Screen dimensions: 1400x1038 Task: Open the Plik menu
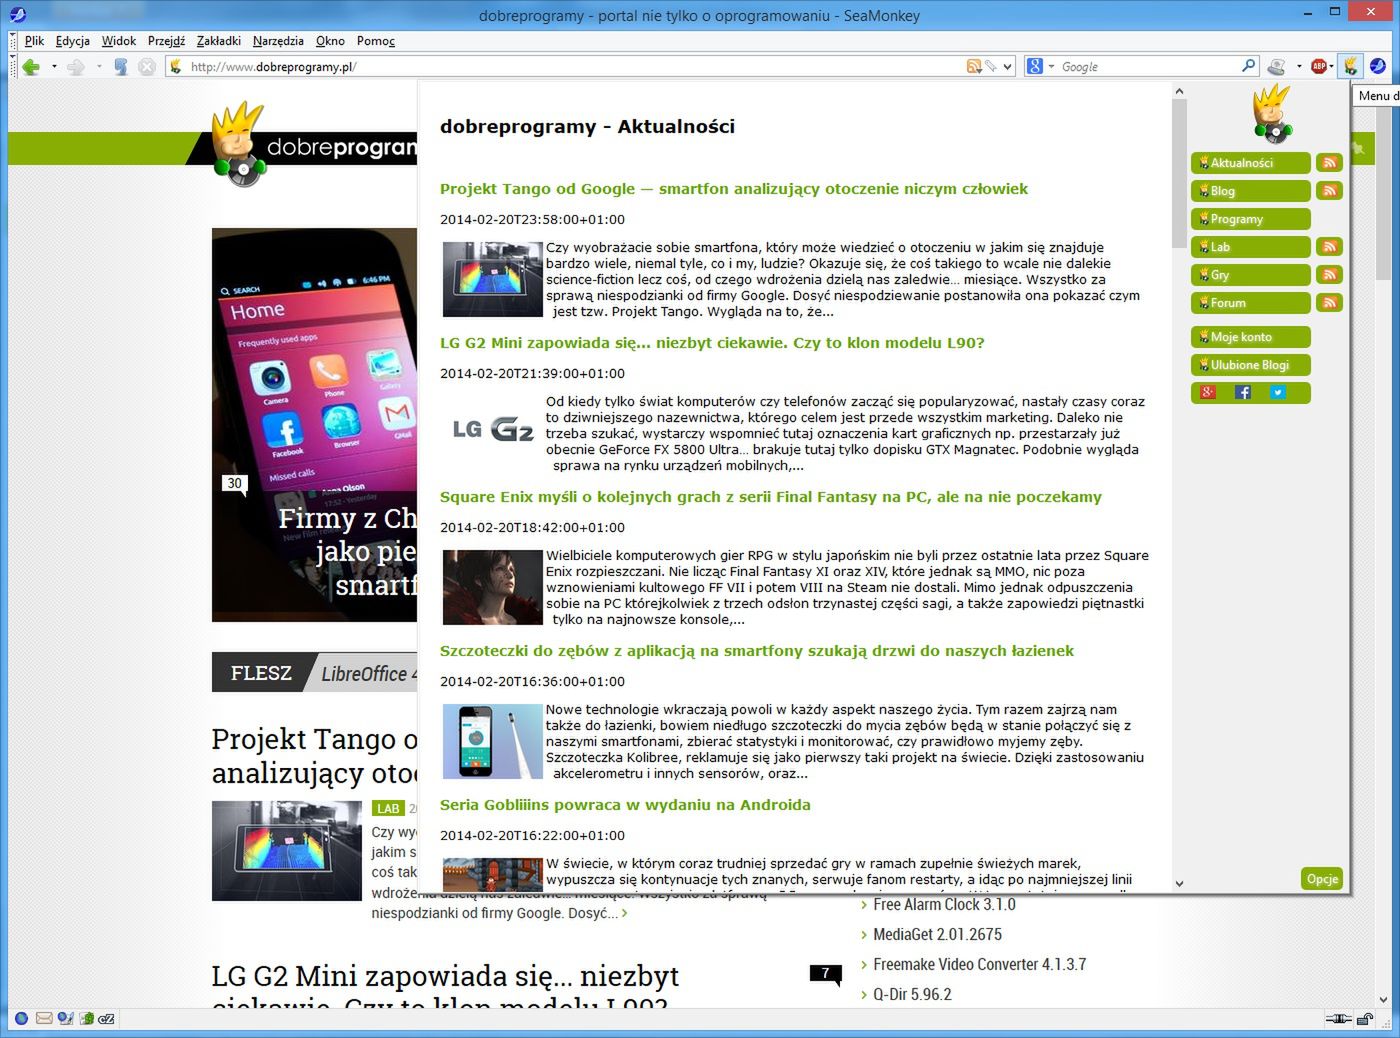(34, 41)
